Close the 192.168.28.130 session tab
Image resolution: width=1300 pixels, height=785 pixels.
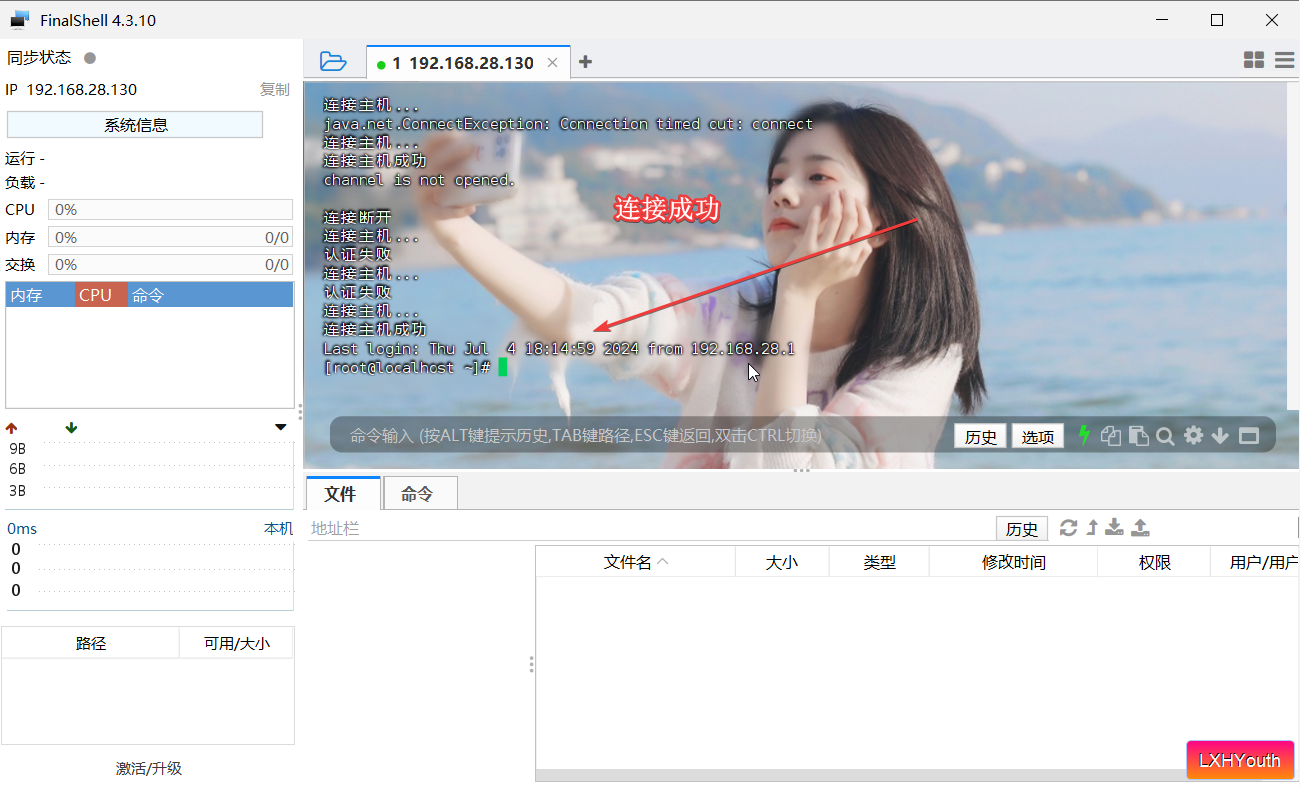(x=552, y=63)
